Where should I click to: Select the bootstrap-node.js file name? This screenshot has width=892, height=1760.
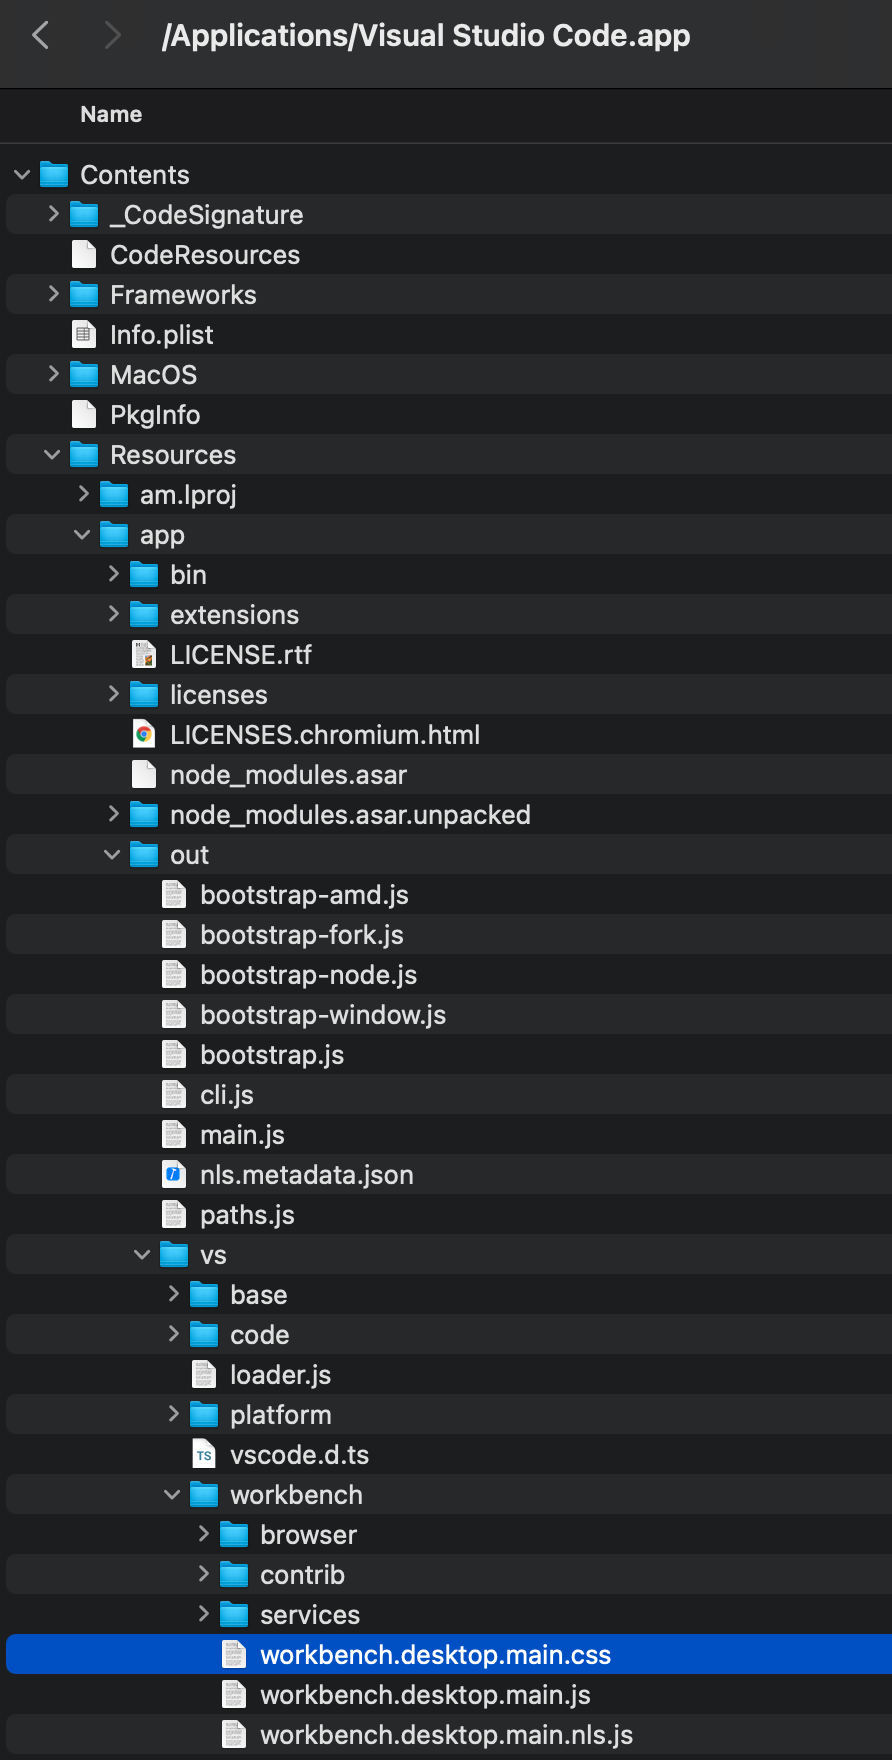(309, 975)
